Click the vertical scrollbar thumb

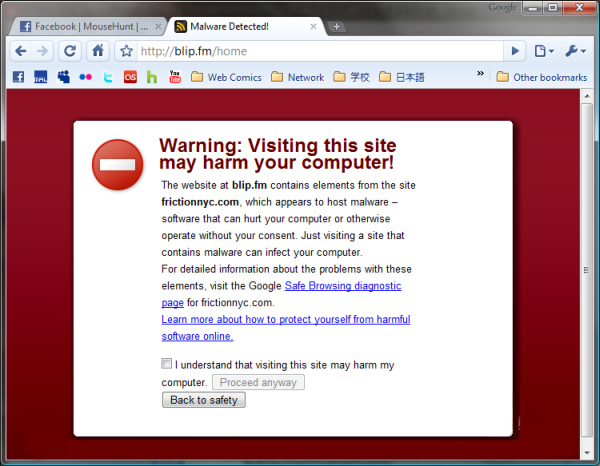tap(587, 270)
